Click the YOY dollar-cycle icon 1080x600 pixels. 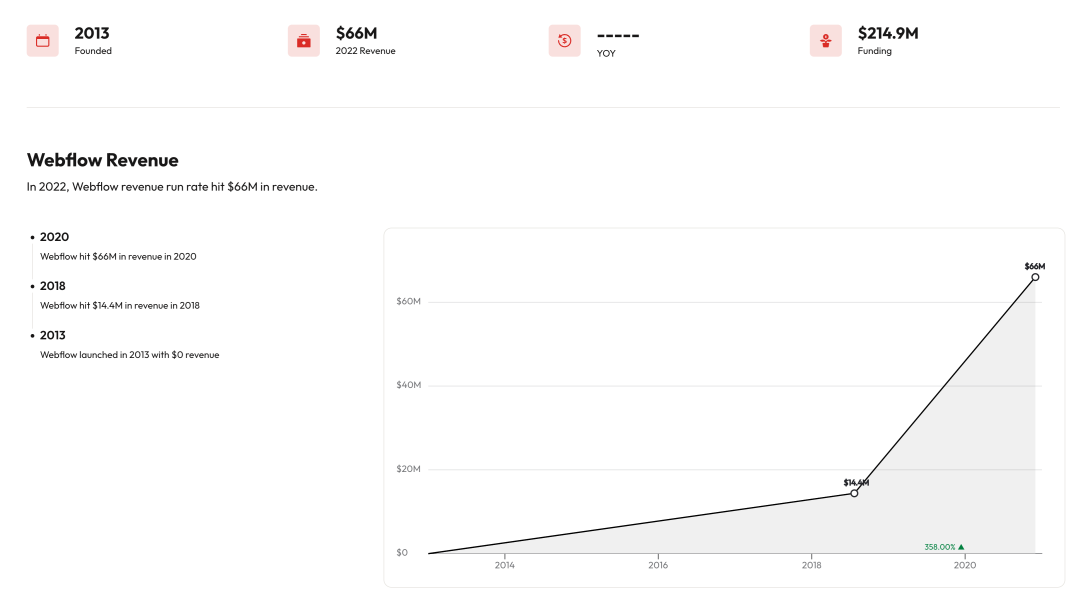565,41
